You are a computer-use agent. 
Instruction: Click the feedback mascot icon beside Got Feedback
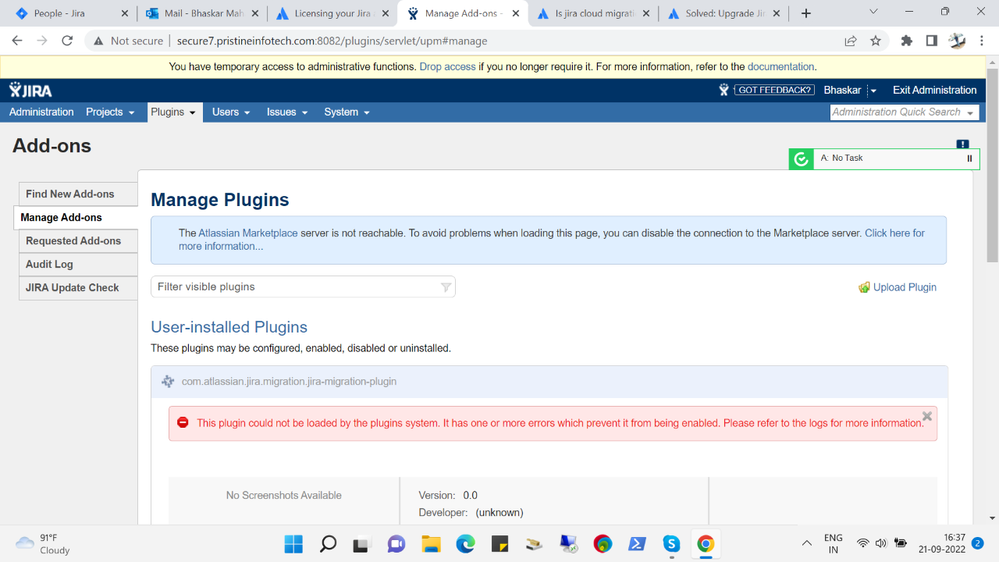pos(724,90)
